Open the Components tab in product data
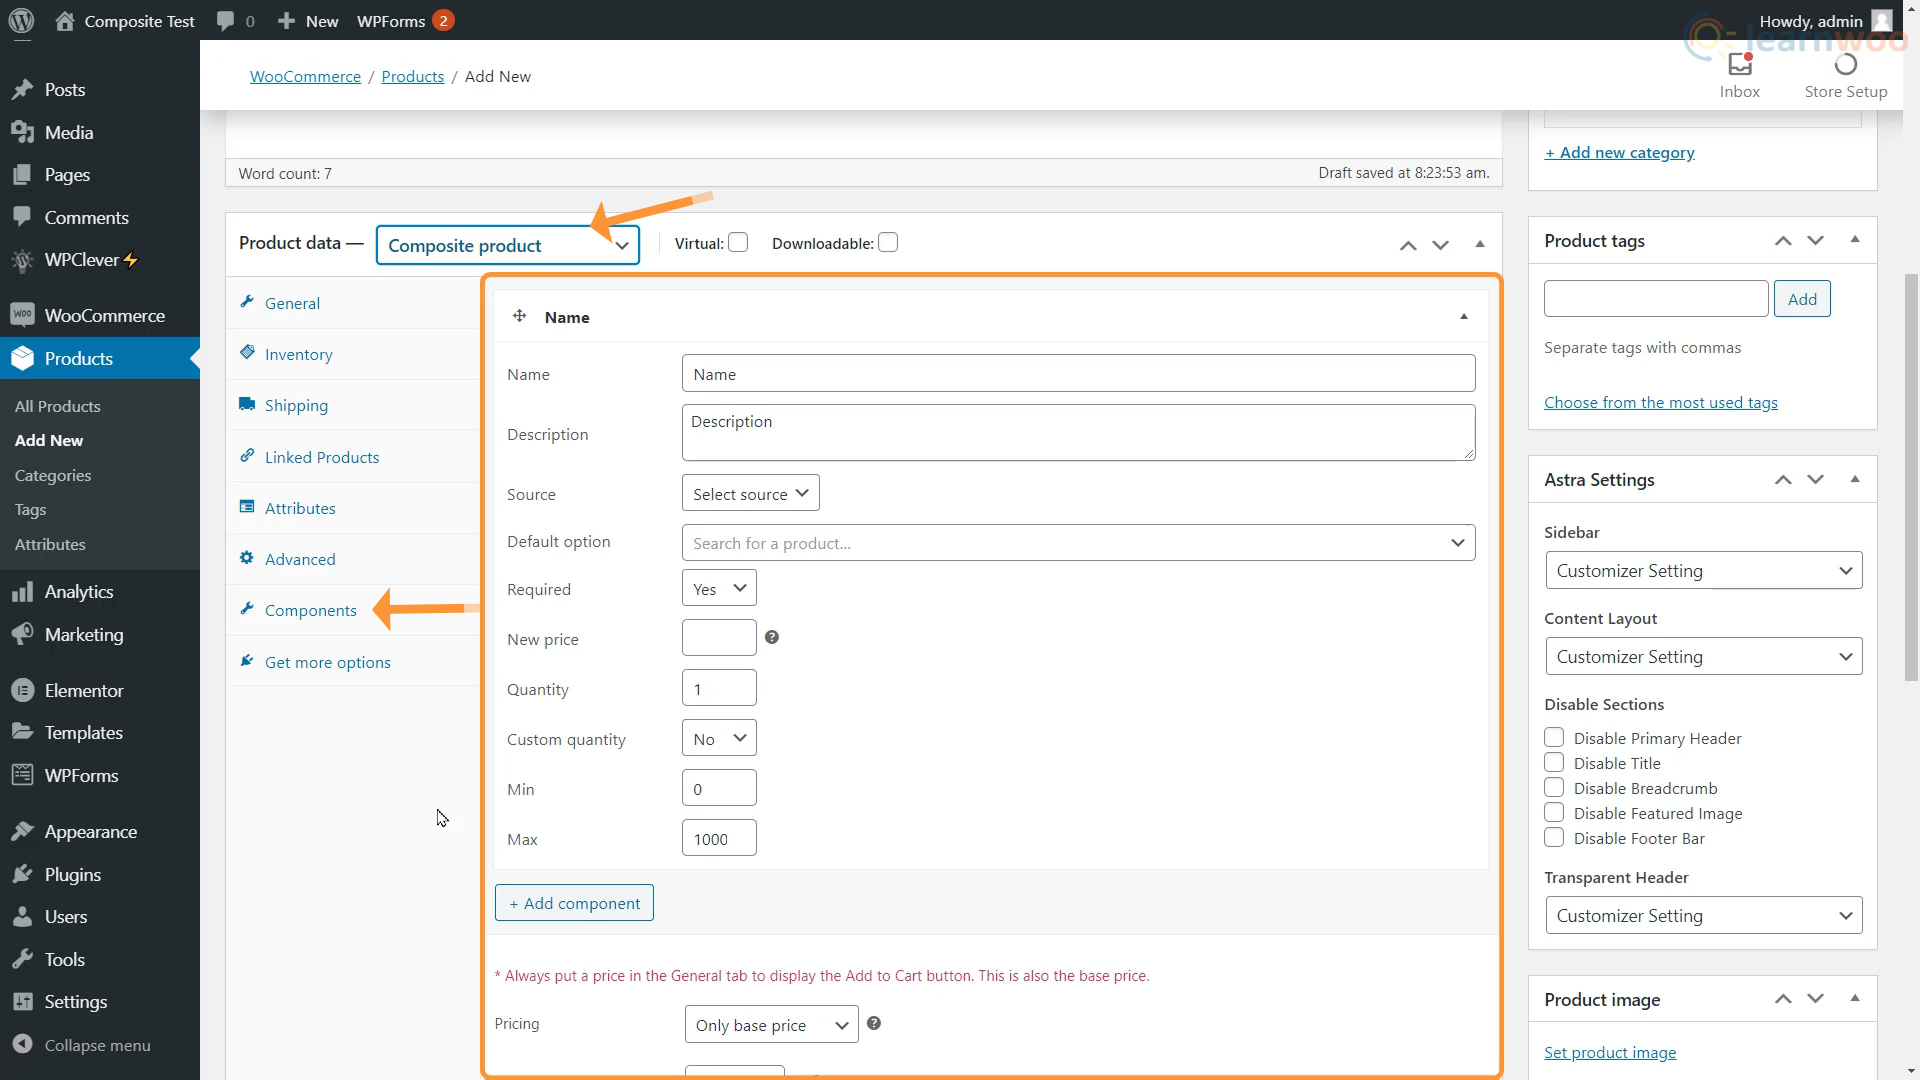Screen dimensions: 1920x1080 point(311,609)
